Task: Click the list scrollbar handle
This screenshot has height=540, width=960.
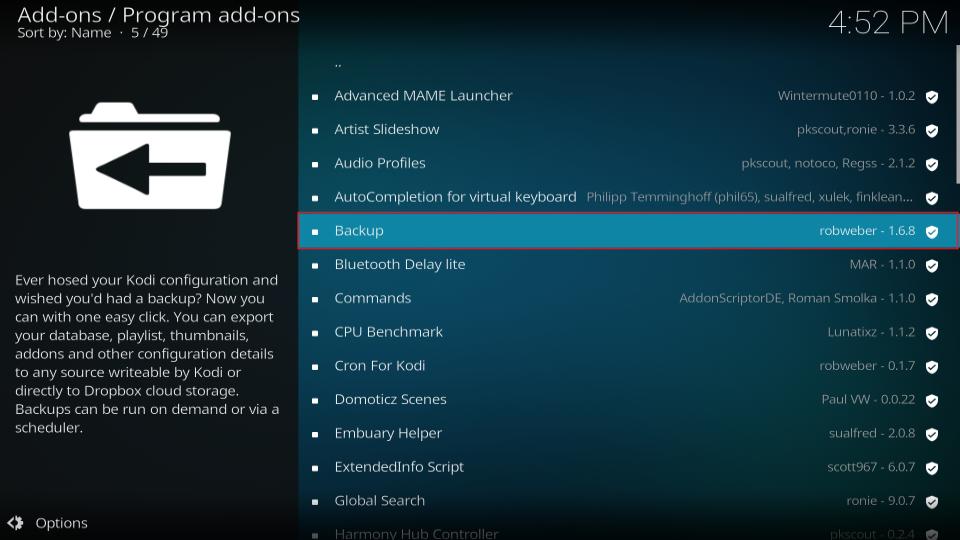Action: click(x=958, y=113)
